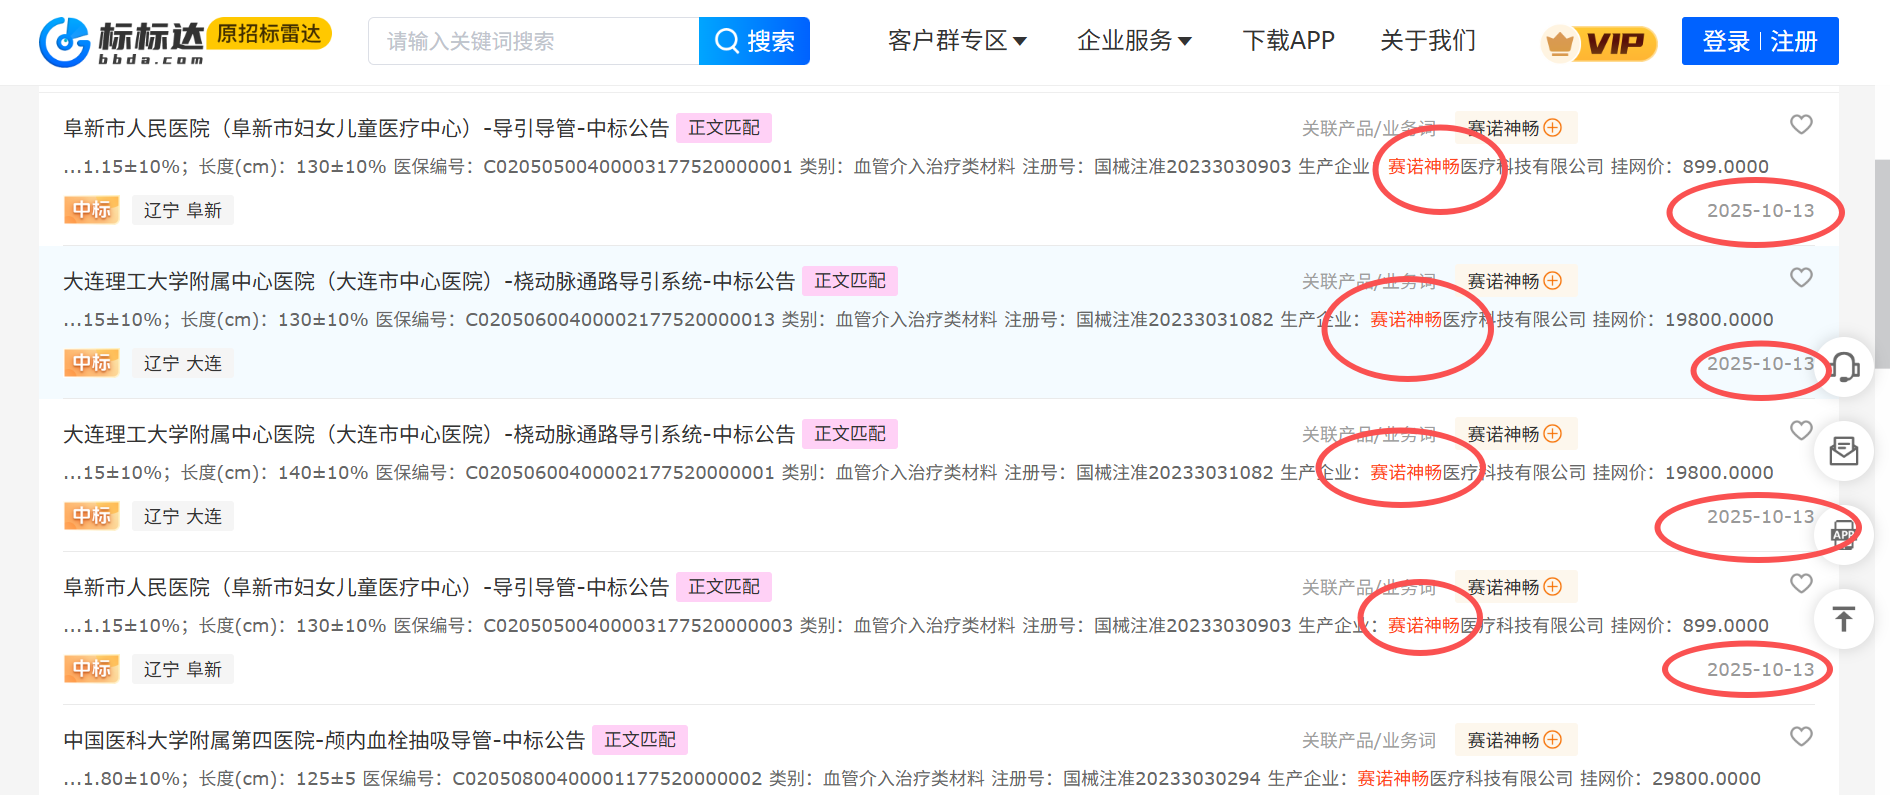Click 正文匹配 tag on 大连 130±10% result

tap(850, 281)
